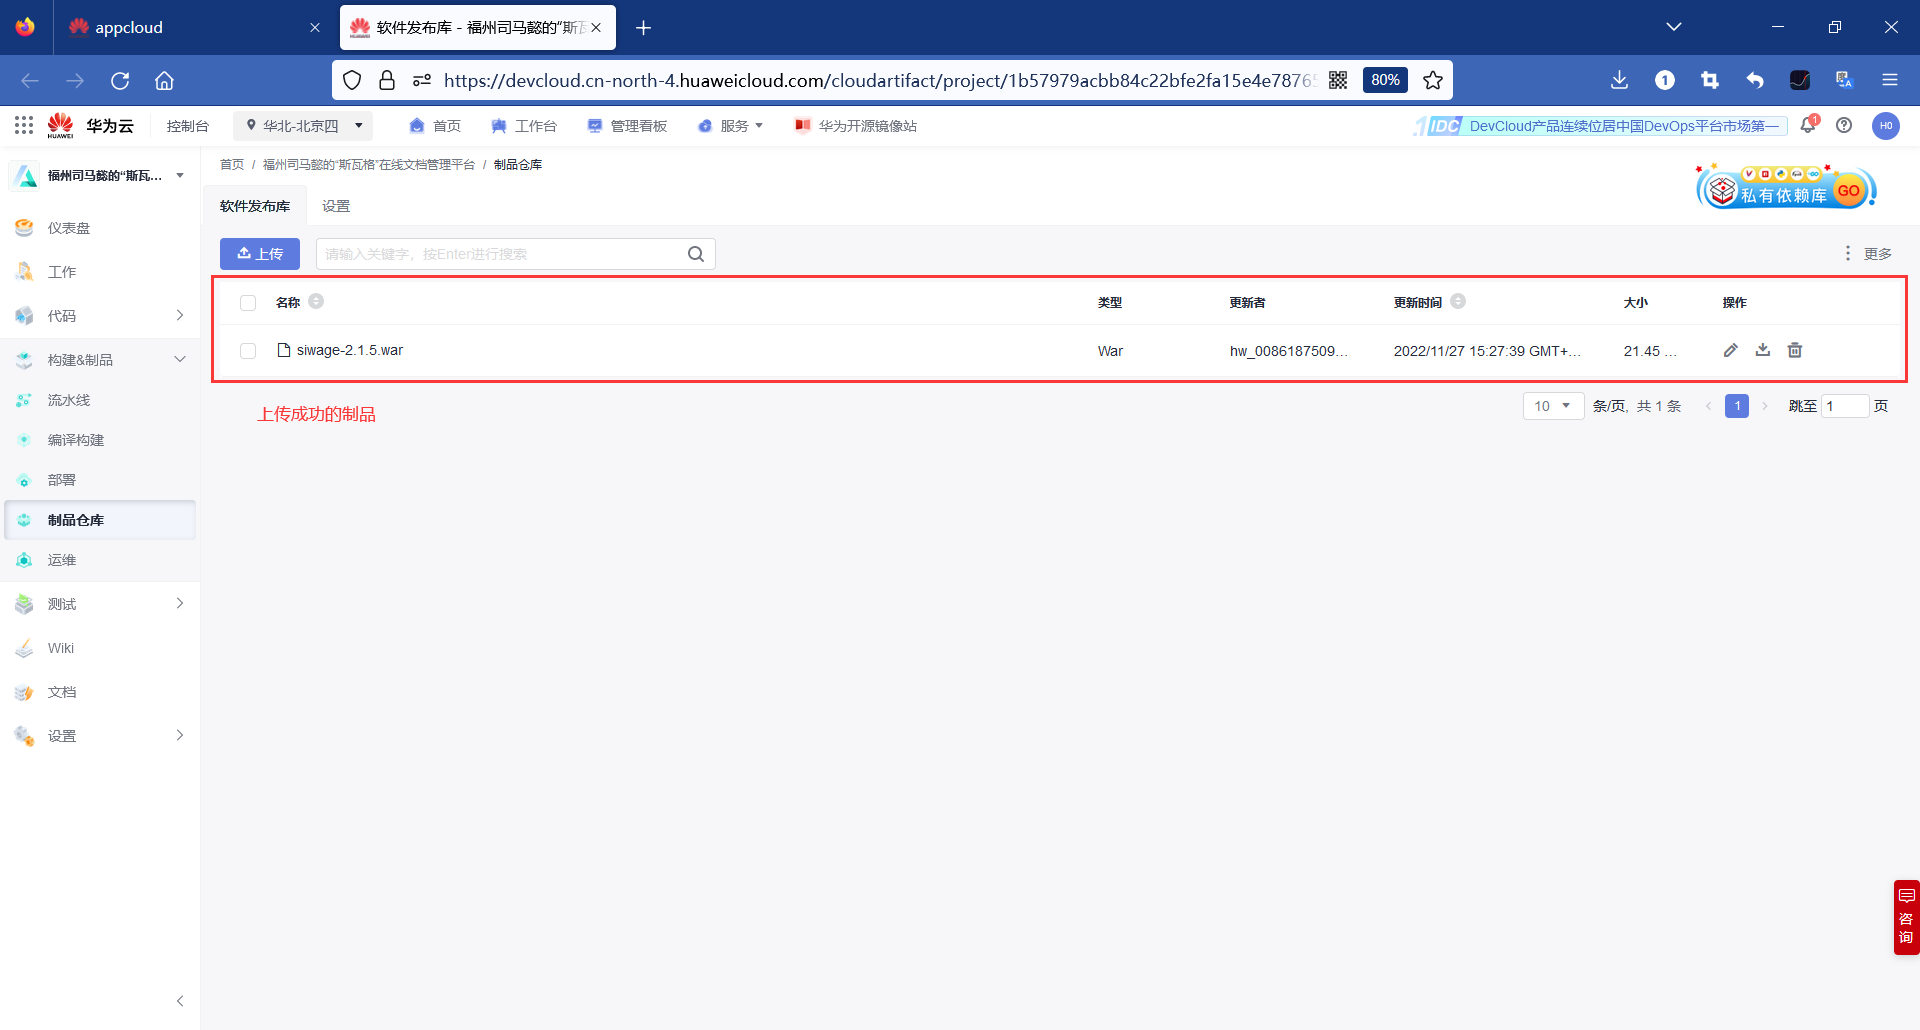Click the 上传 upload button
The height and width of the screenshot is (1030, 1920).
point(260,254)
